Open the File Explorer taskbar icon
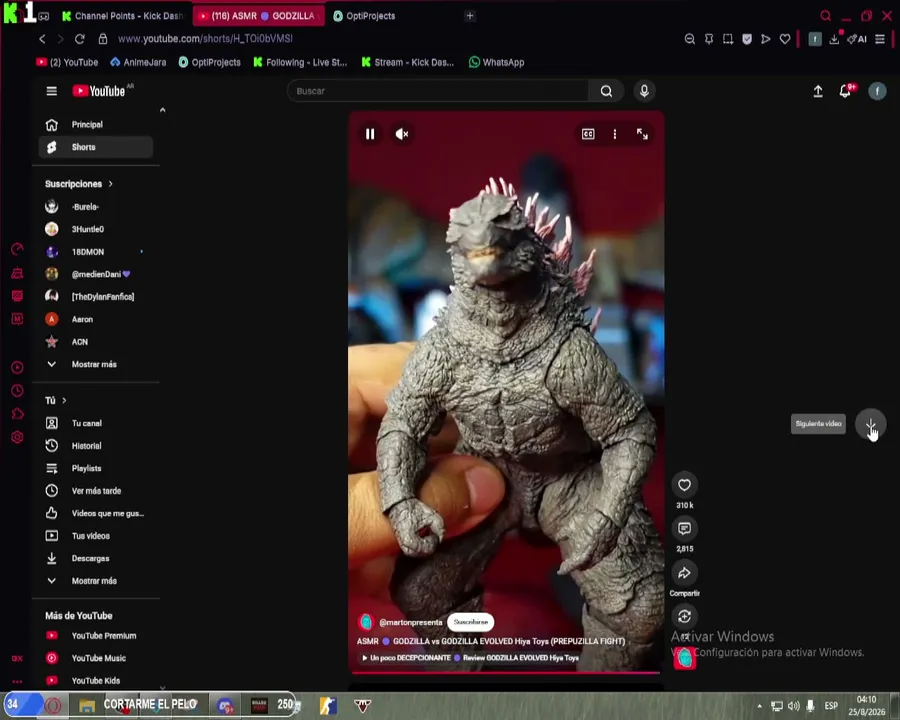Screen dimensions: 900x720 tap(87, 706)
